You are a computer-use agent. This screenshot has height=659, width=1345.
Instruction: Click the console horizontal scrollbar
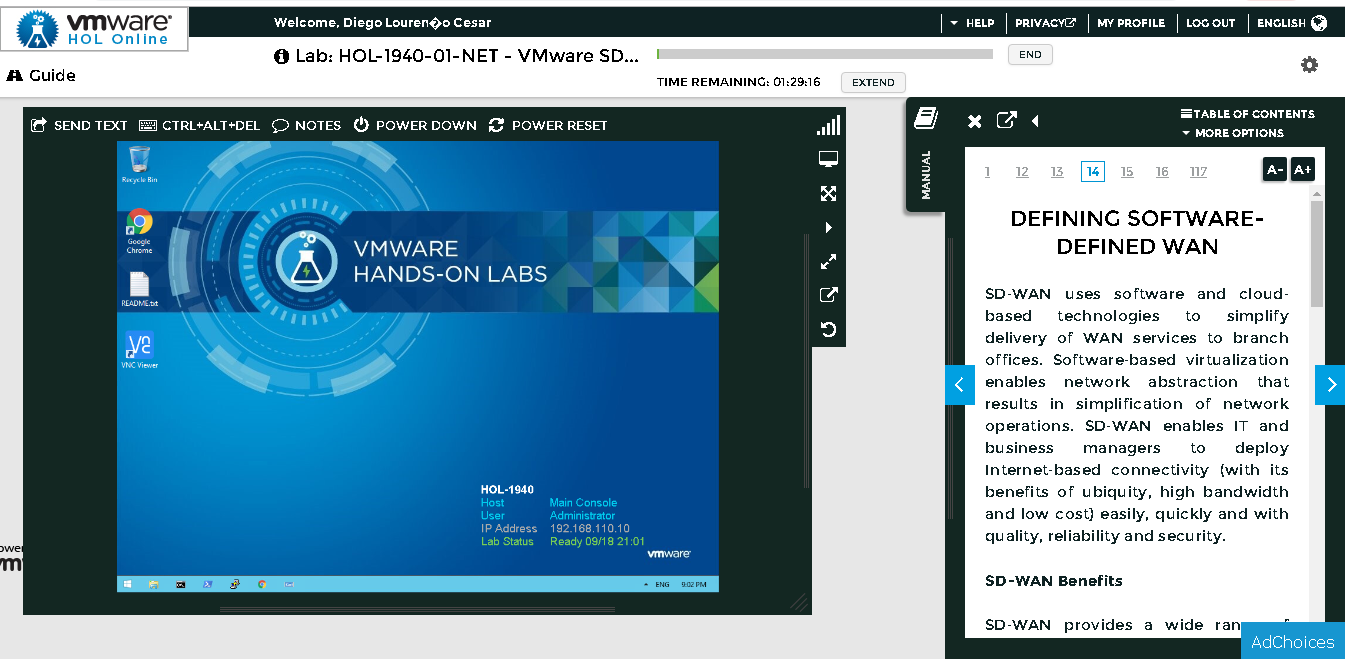[417, 608]
